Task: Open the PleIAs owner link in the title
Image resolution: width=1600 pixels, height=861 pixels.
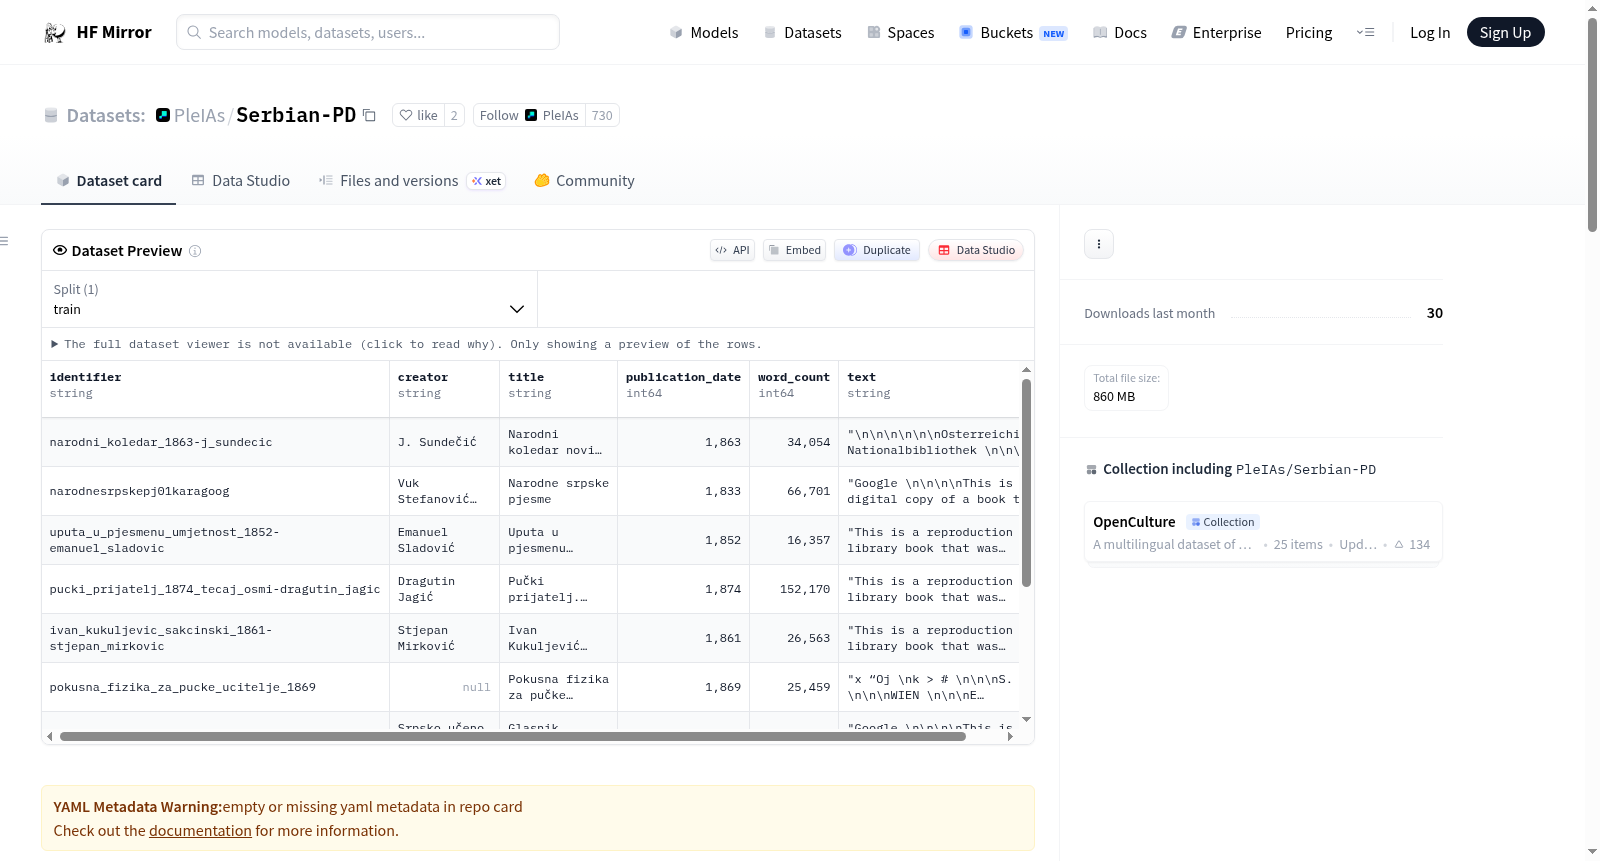Action: (199, 115)
